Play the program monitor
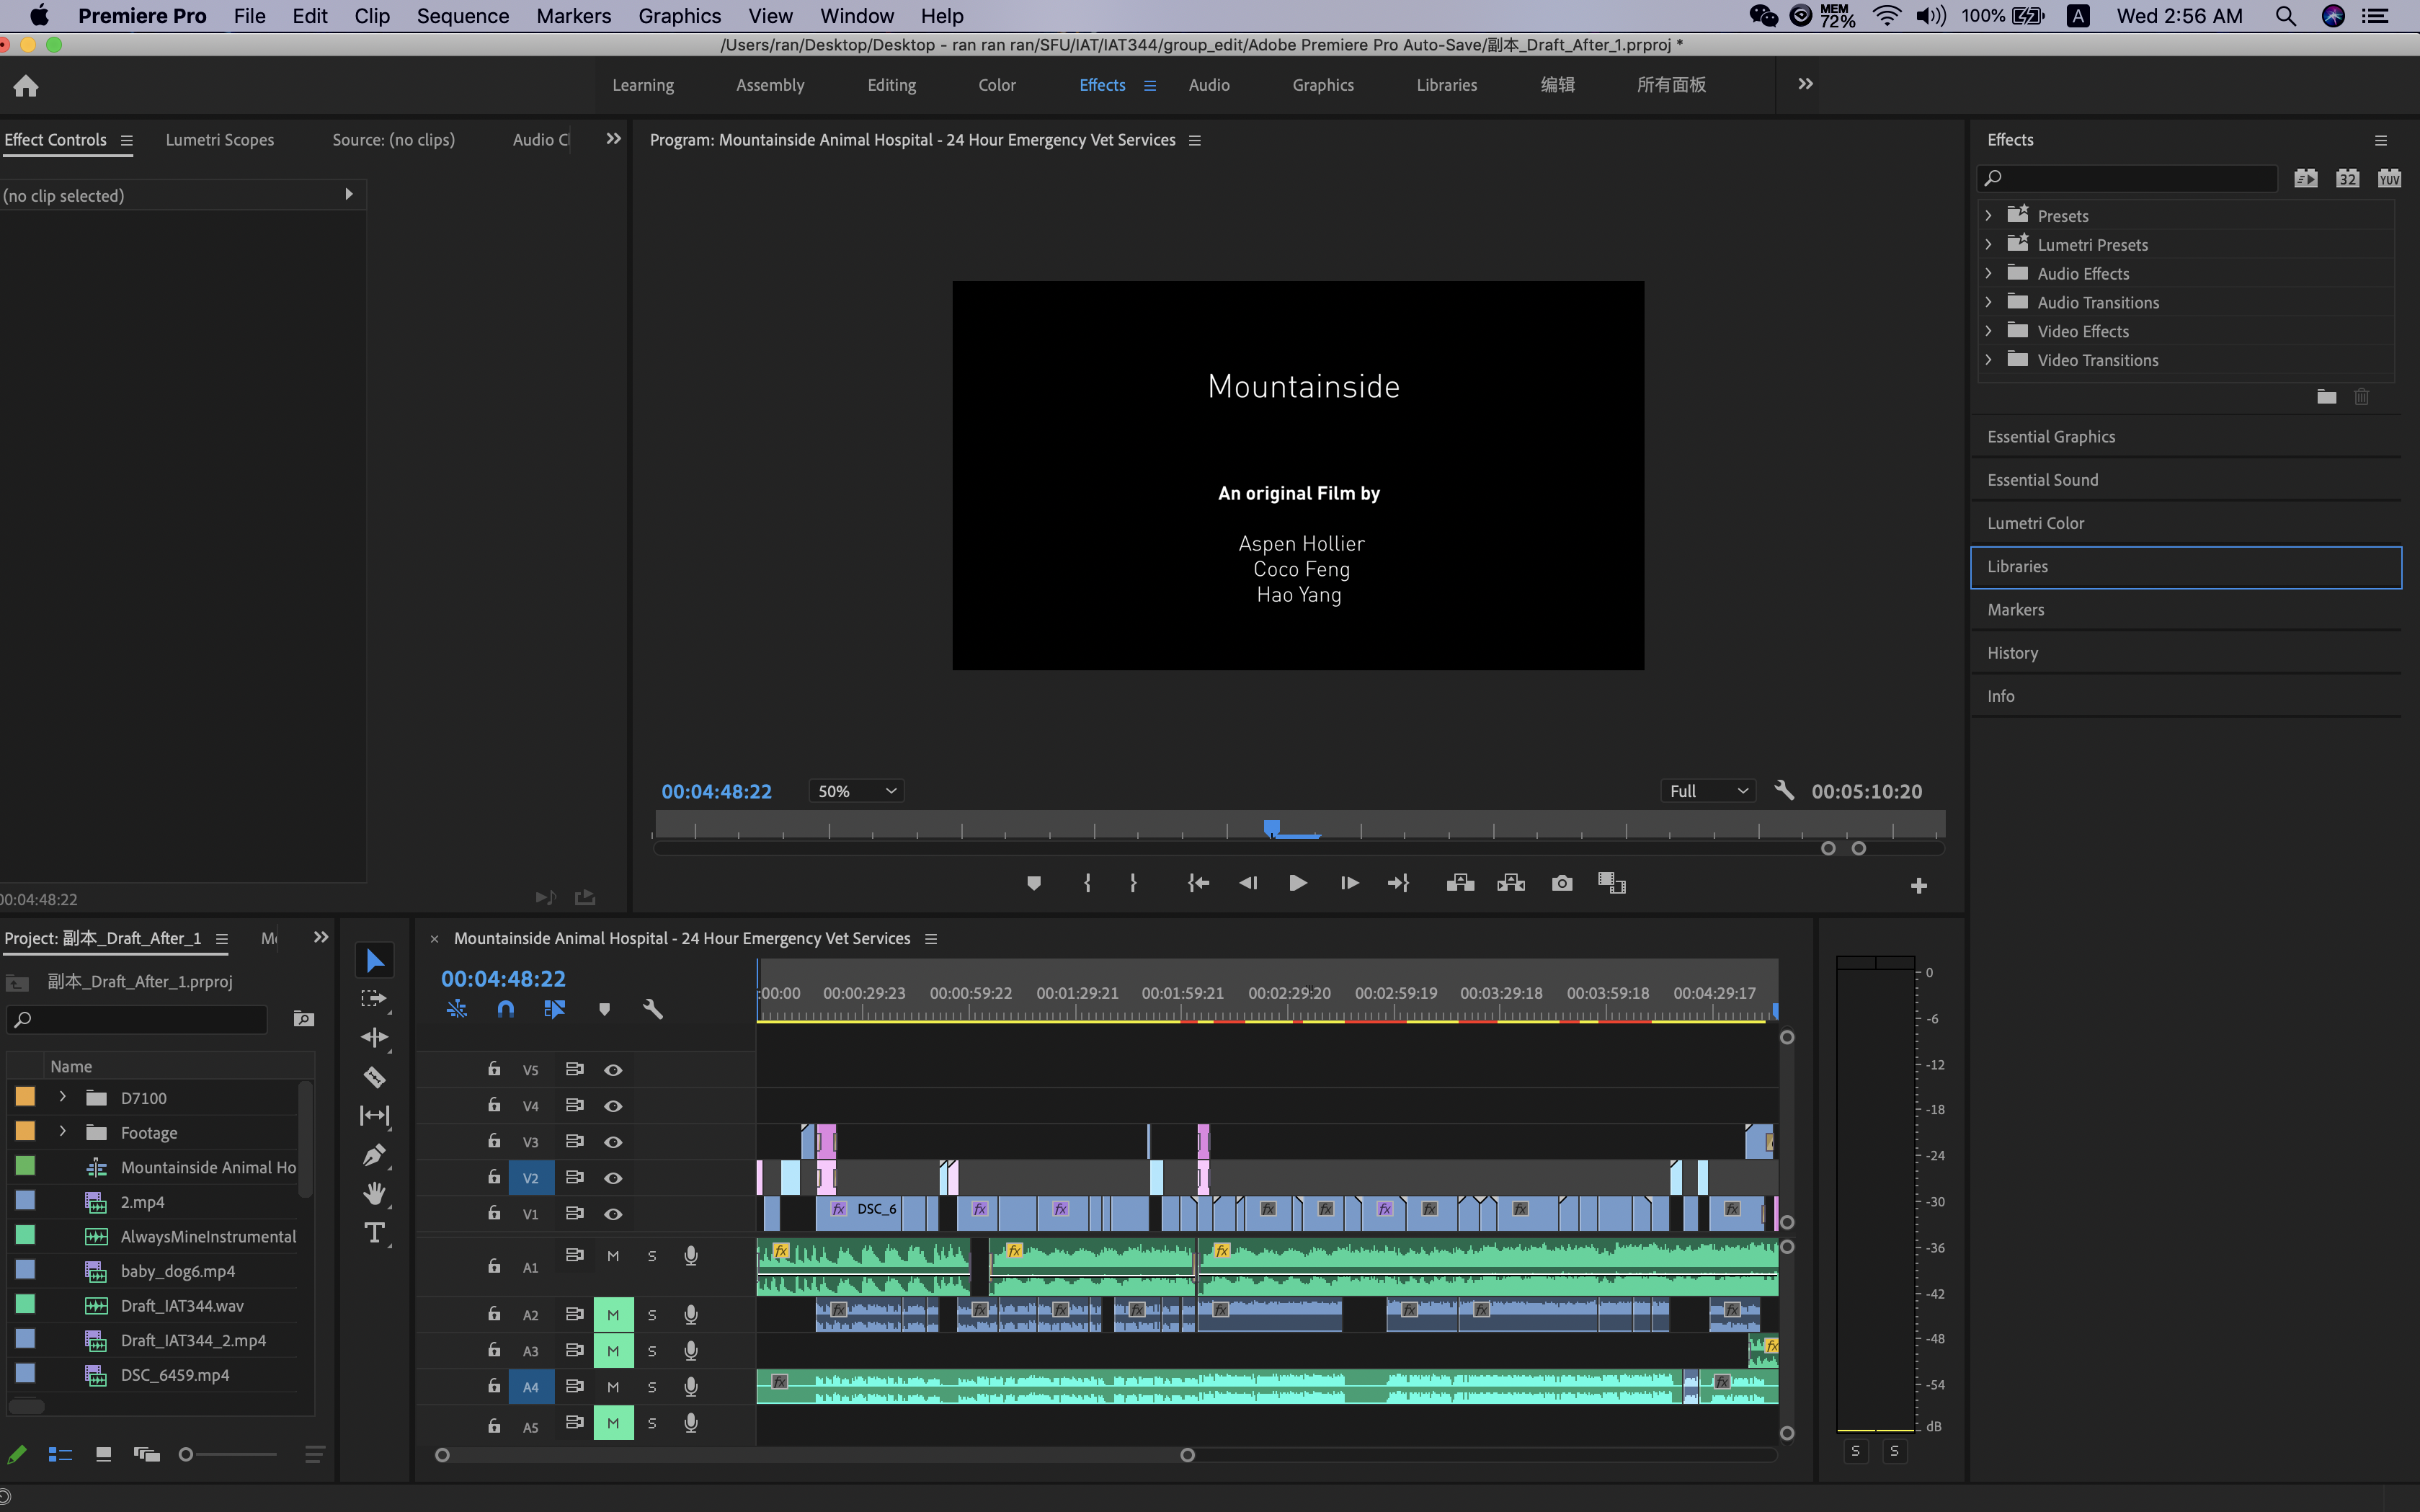Screen dimensions: 2420x1512 pyautogui.click(x=1298, y=883)
